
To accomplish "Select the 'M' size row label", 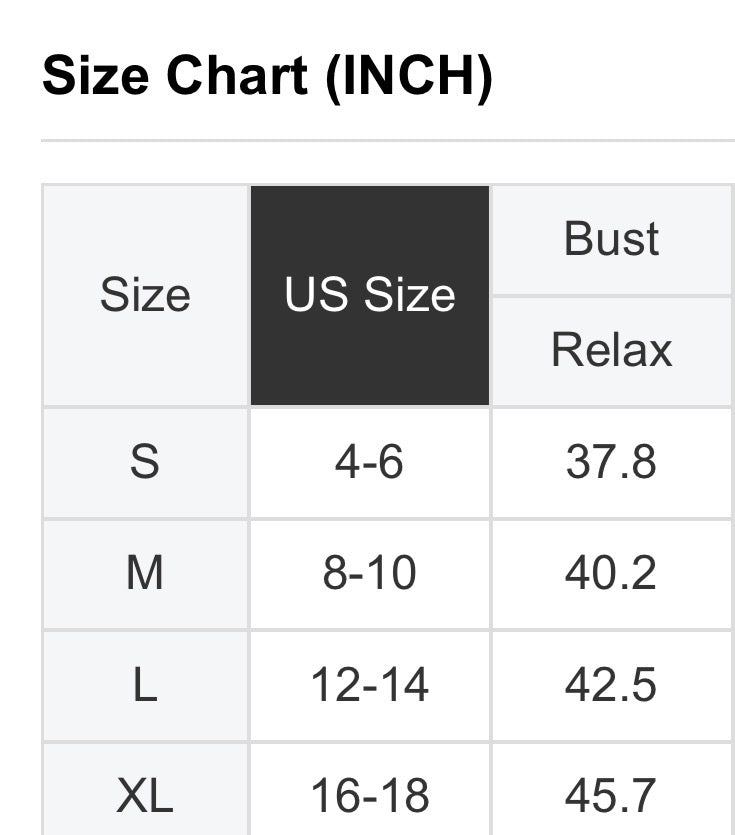I will click(x=145, y=574).
